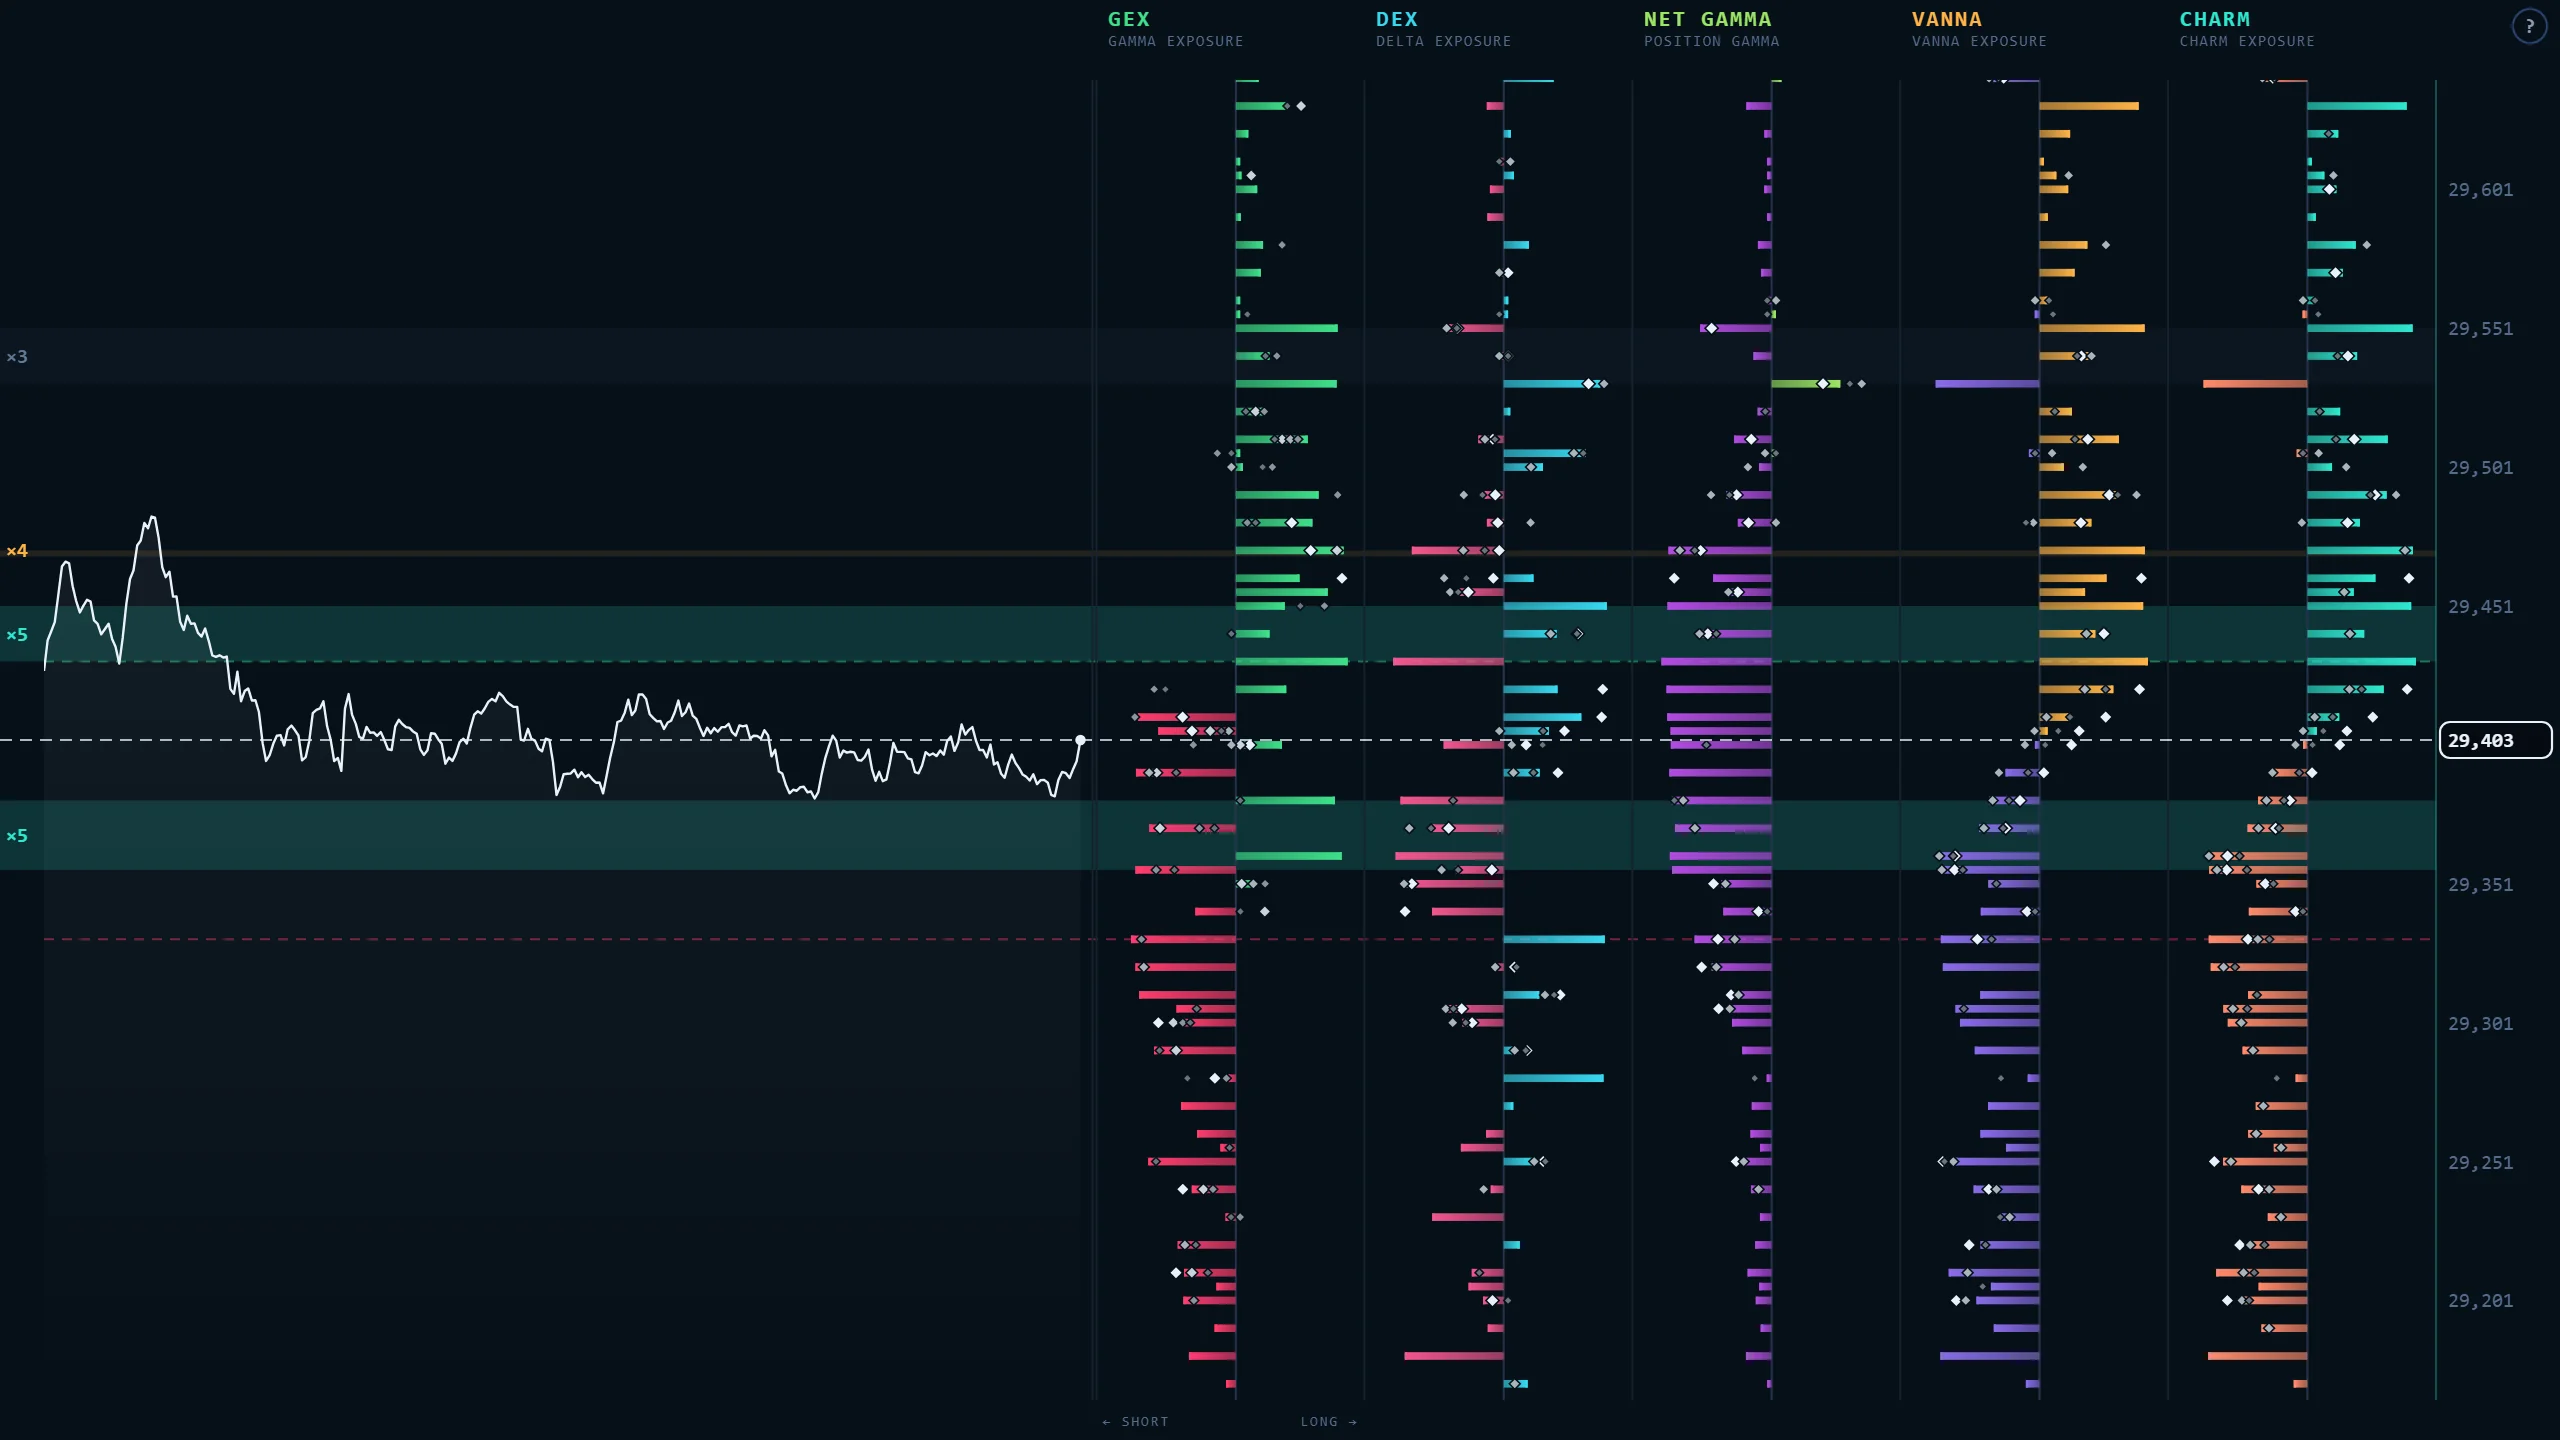
Task: Click the VANNA EXPOSURE subtitle text
Action: [1979, 42]
